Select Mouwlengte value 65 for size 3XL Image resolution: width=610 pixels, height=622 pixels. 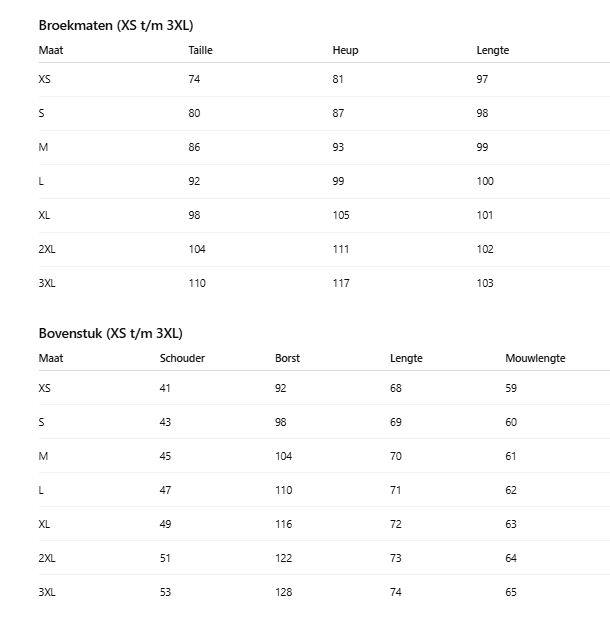click(x=511, y=592)
